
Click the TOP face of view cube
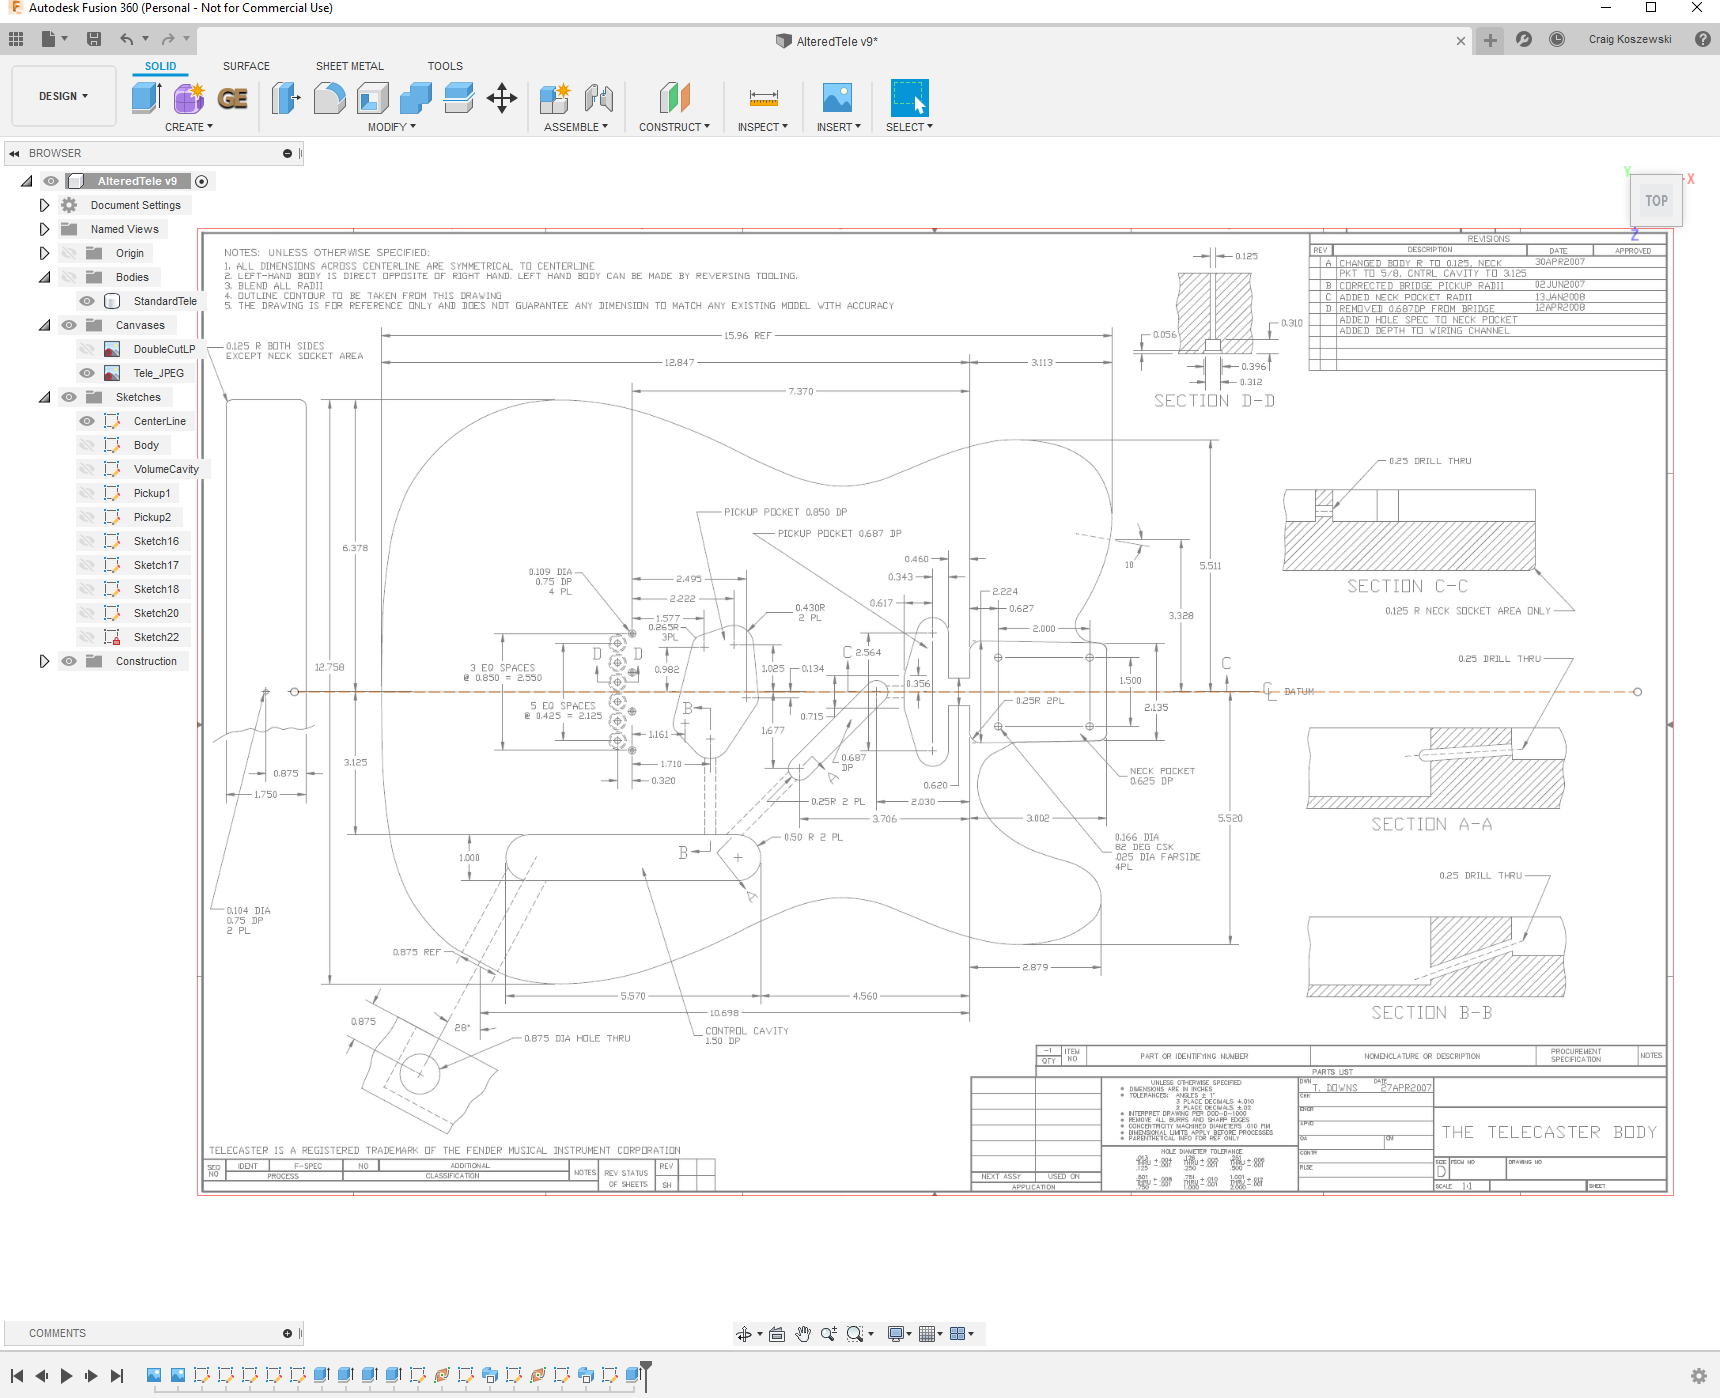tap(1656, 201)
